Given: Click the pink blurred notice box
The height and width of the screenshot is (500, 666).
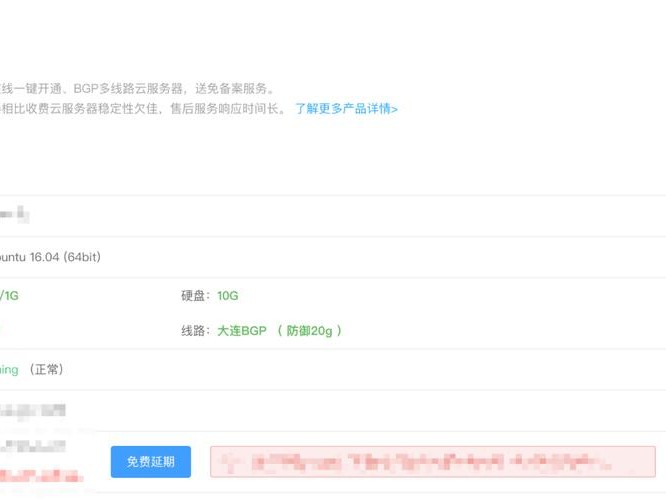Looking at the screenshot, I should (x=433, y=462).
